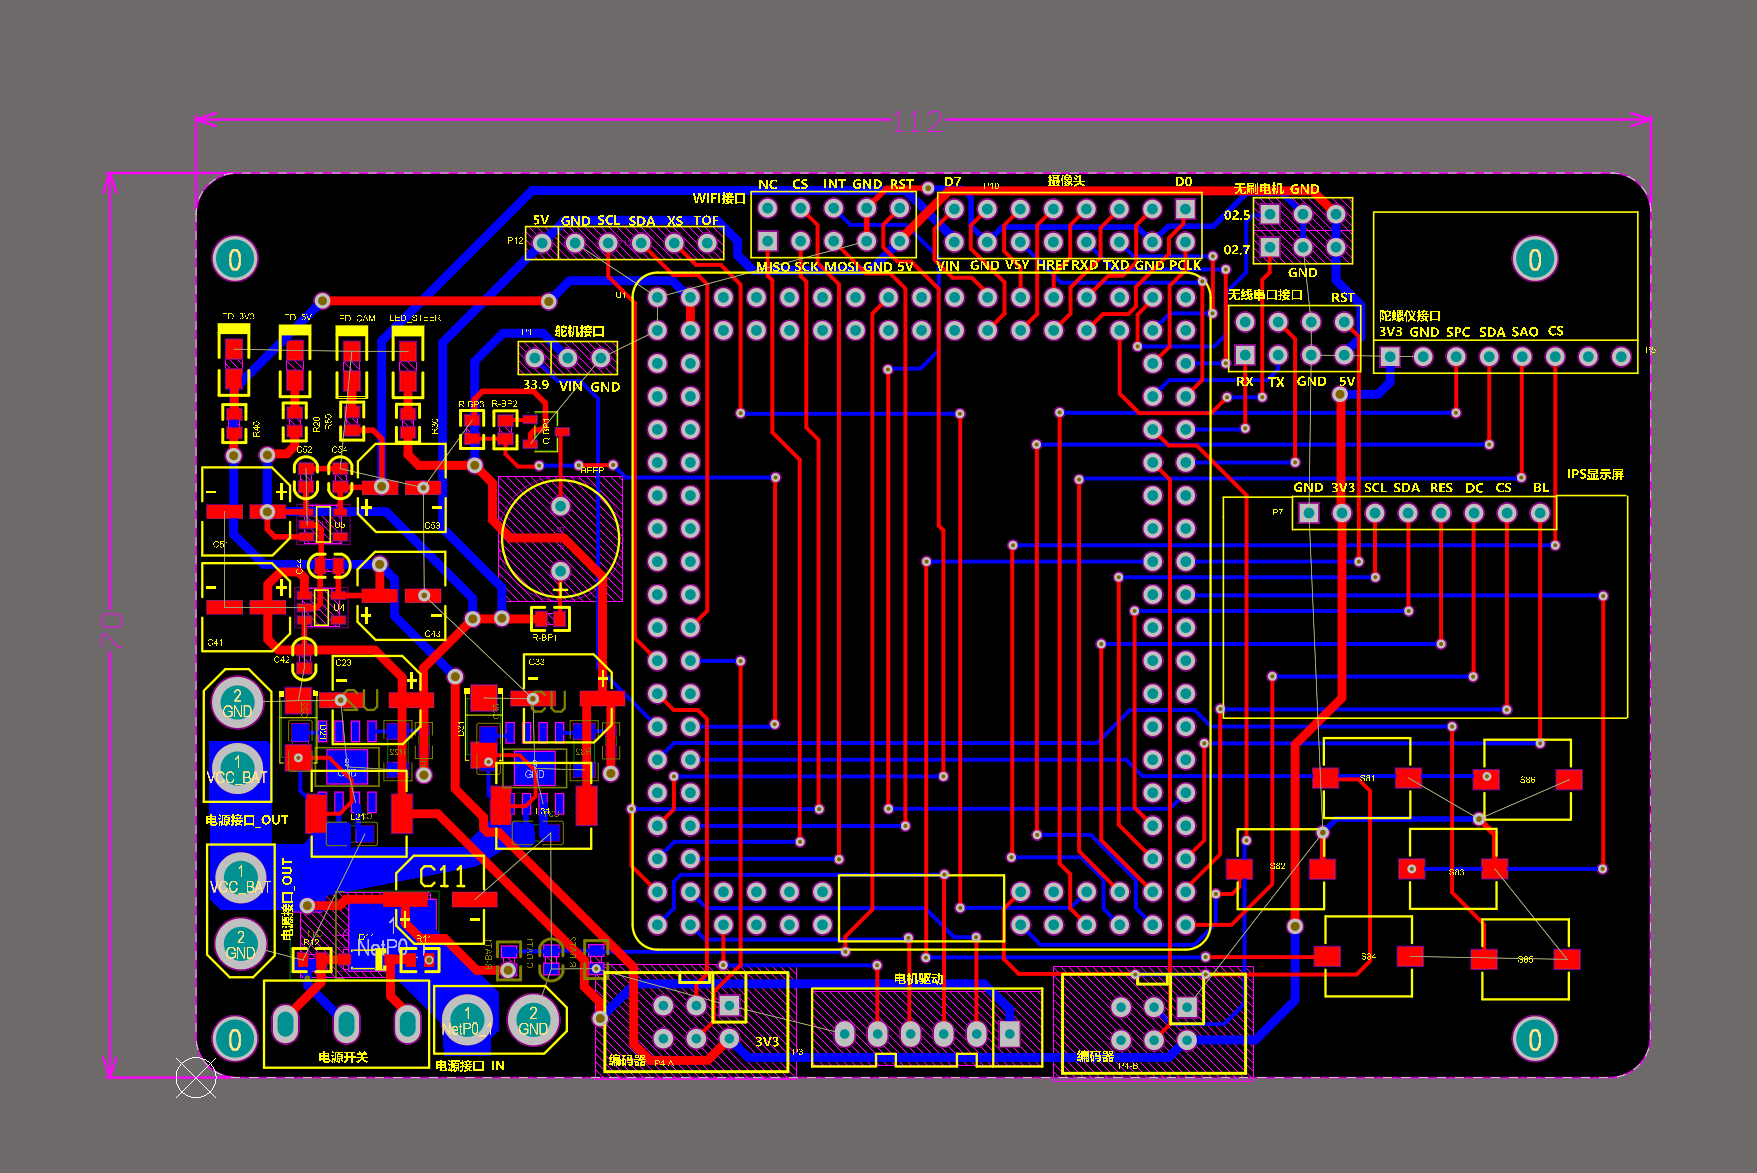This screenshot has width=1757, height=1173.
Task: Select the C41 capacitor designator
Action: coord(215,643)
